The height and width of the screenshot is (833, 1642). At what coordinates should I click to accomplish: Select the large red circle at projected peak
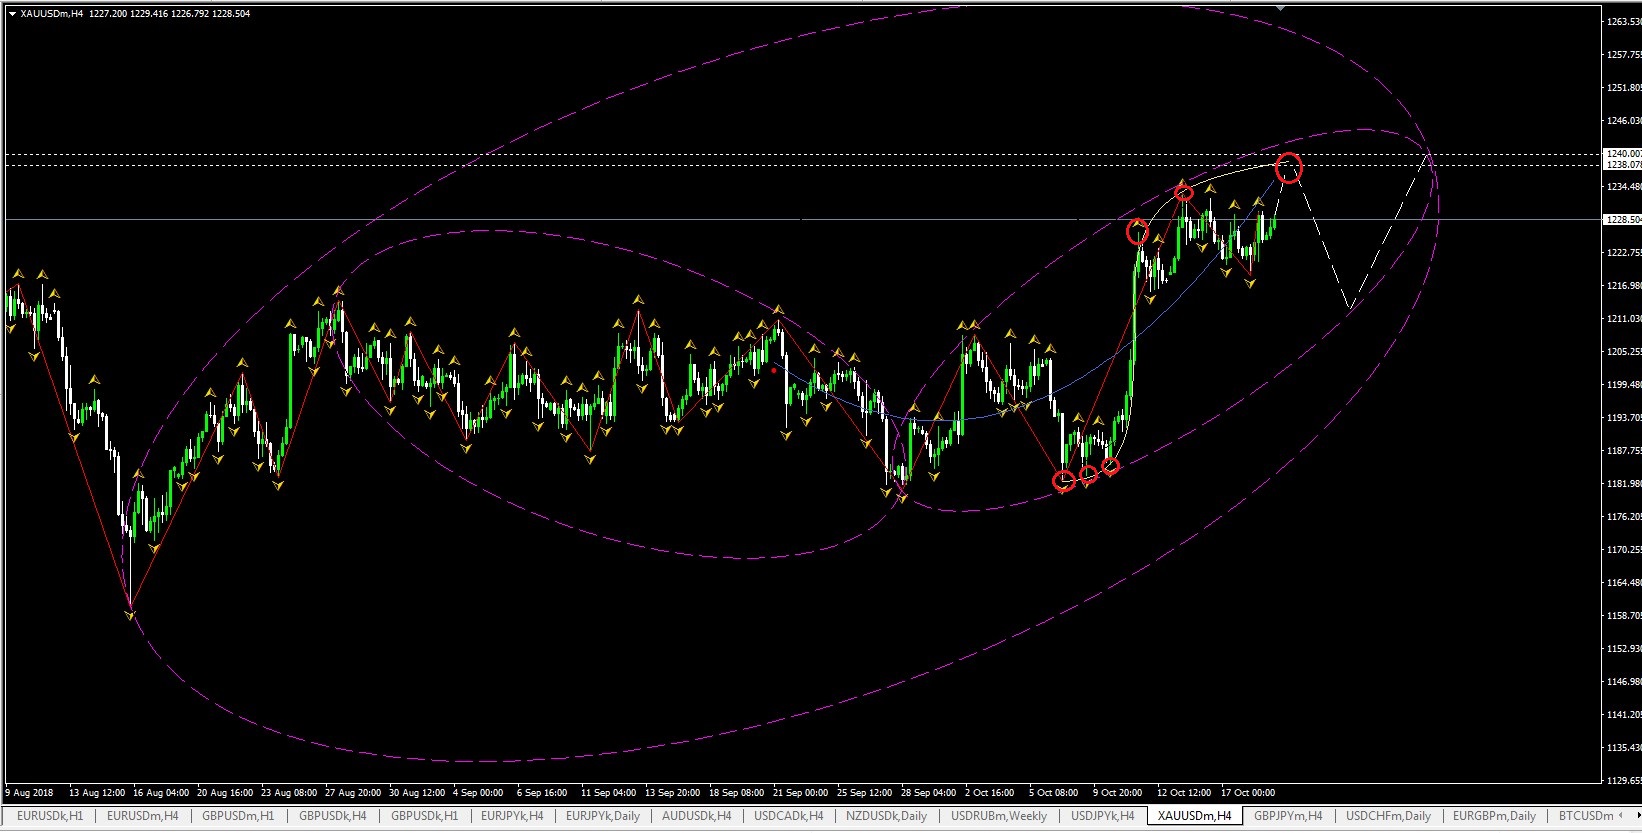pos(1289,168)
